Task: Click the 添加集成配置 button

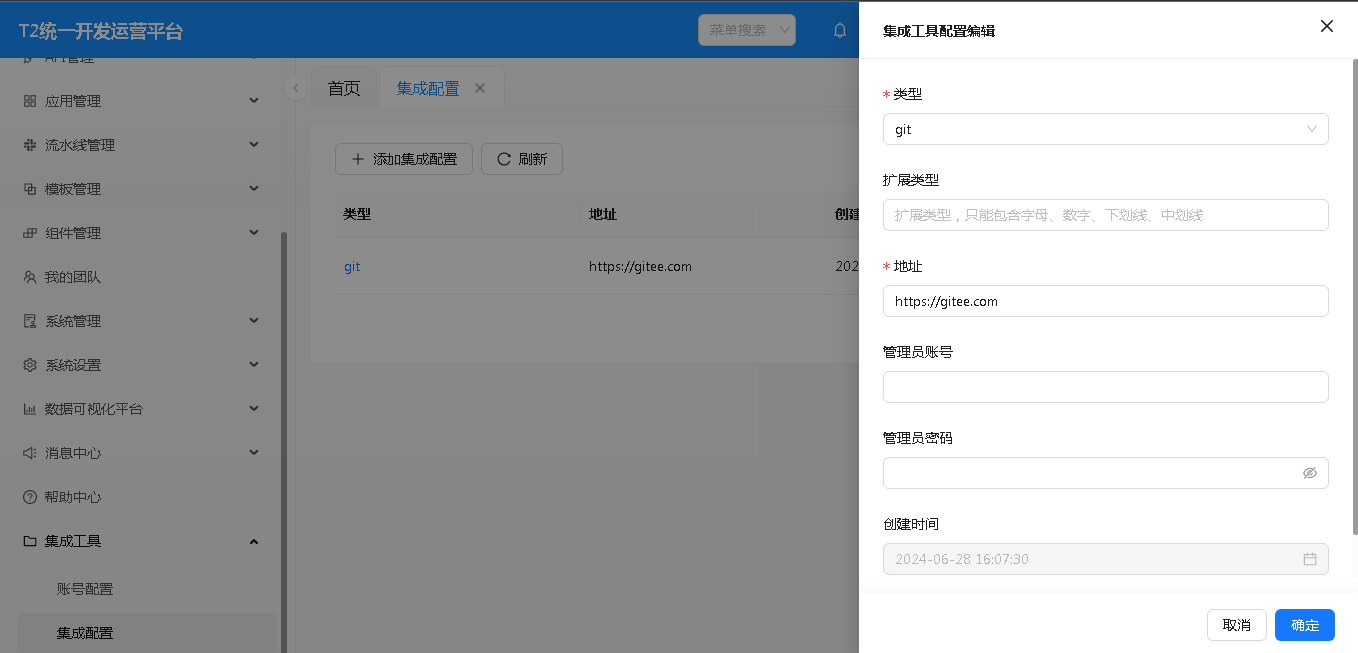Action: 404,159
